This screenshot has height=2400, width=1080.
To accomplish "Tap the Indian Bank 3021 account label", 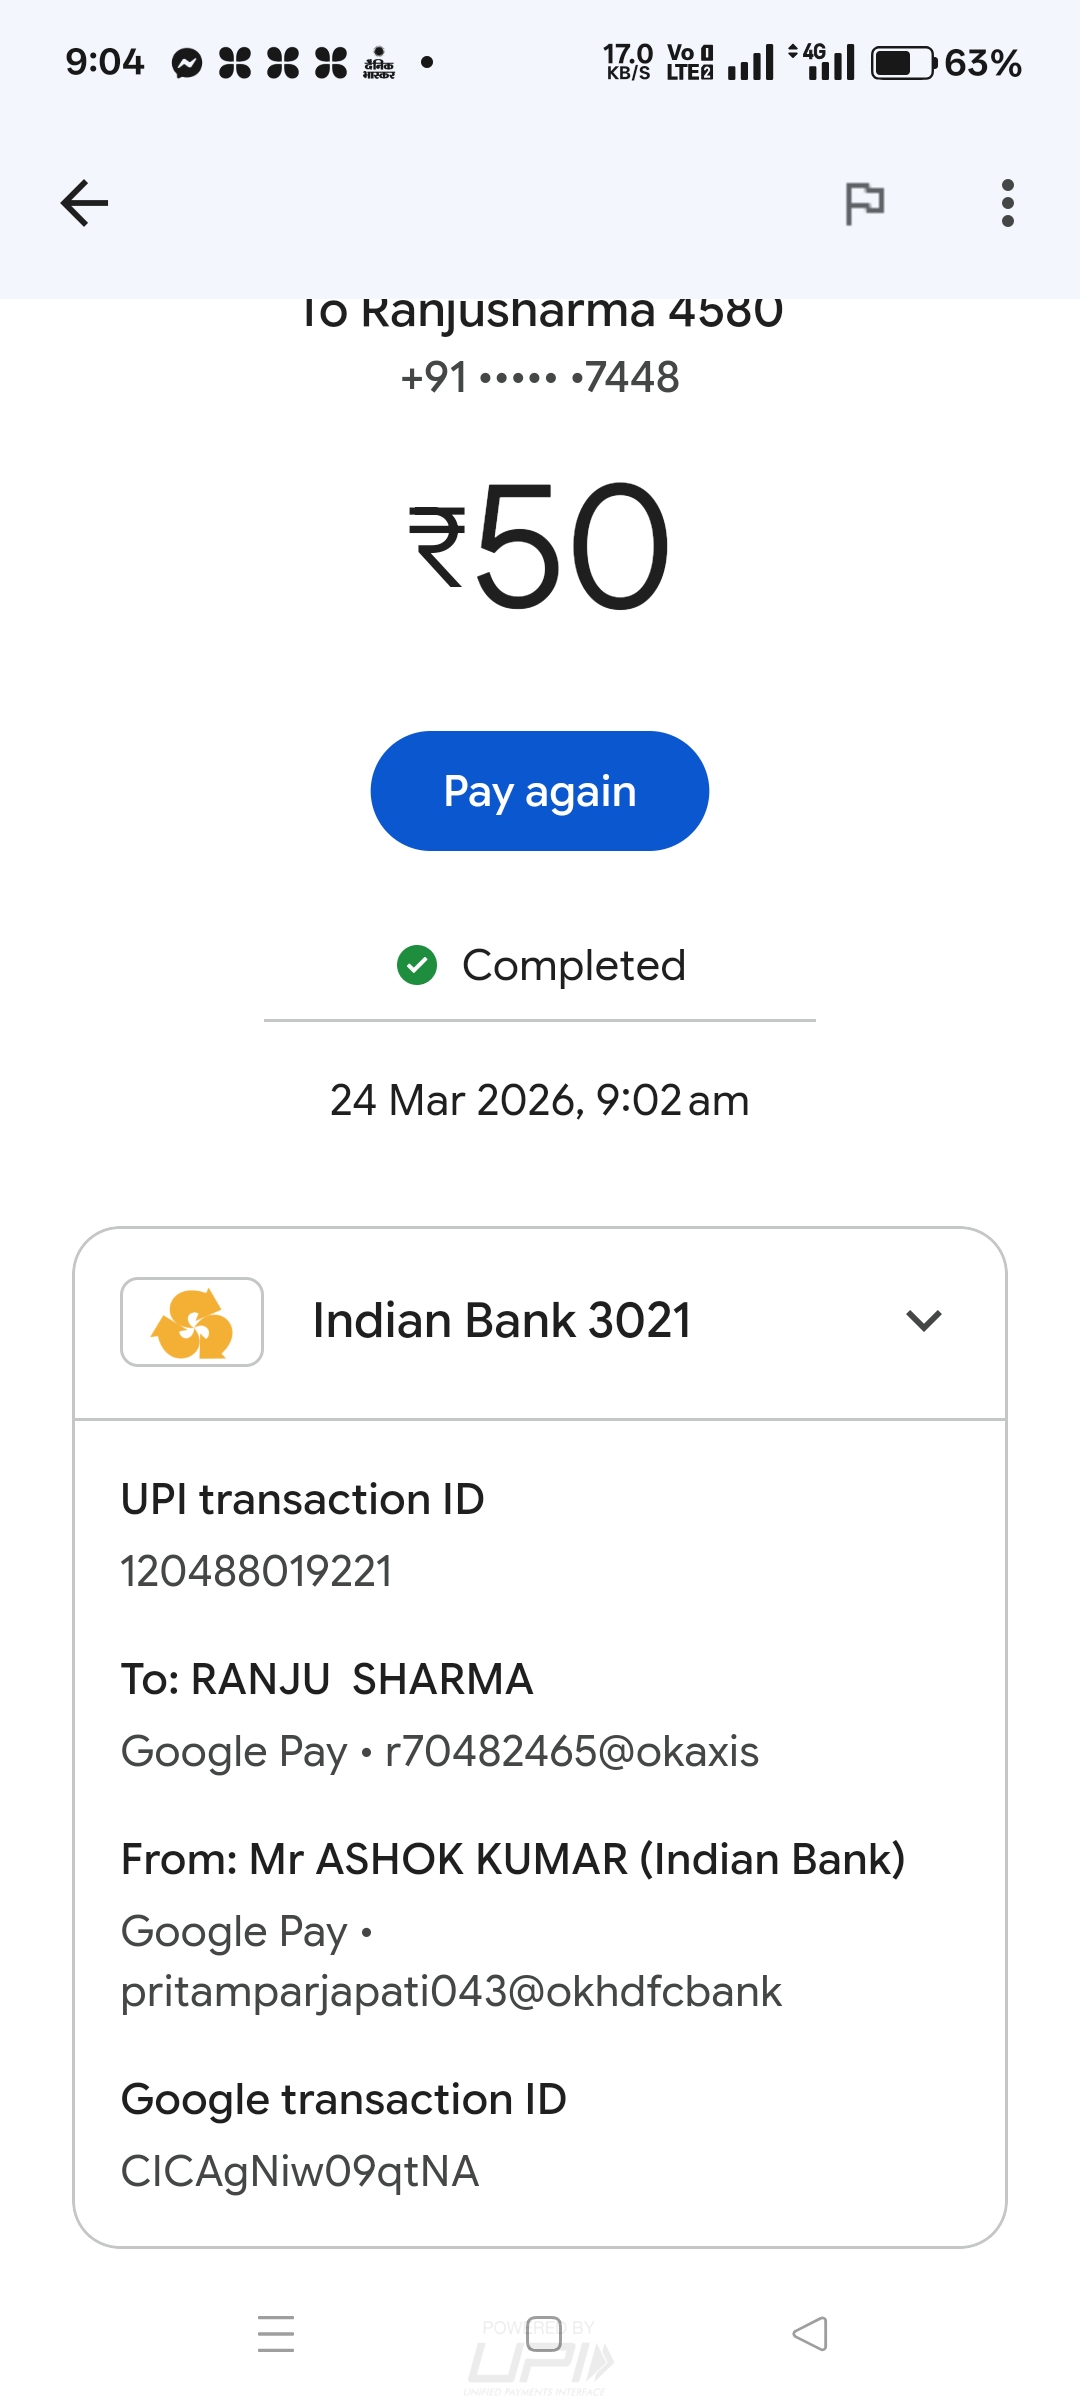I will 501,1321.
